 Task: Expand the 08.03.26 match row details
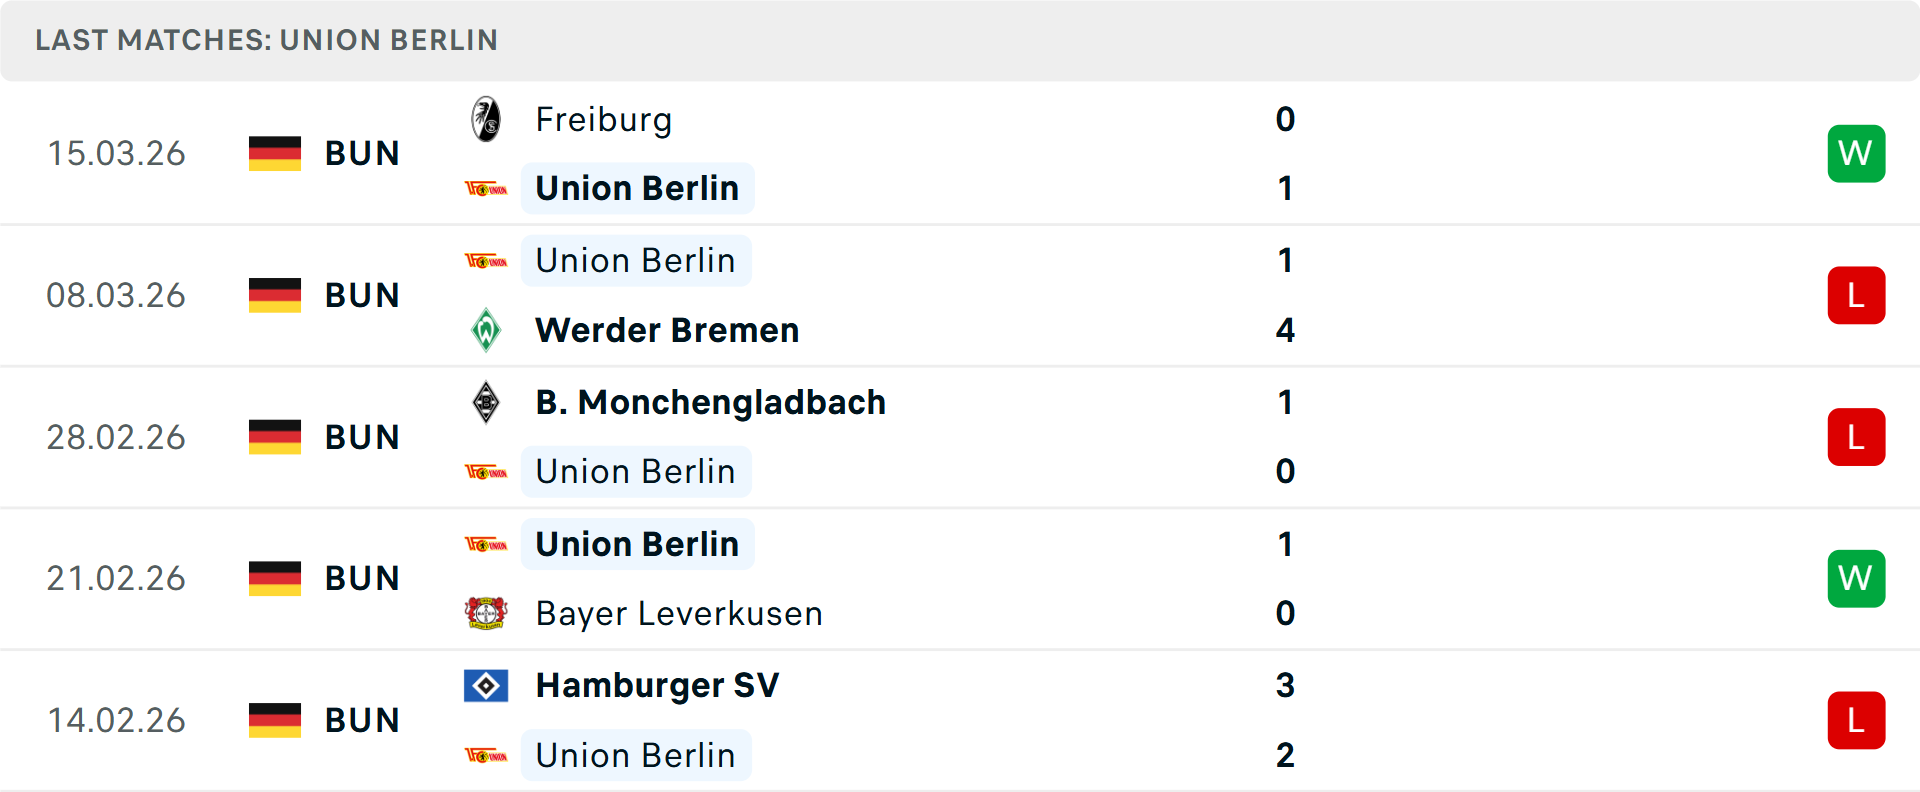(x=960, y=295)
